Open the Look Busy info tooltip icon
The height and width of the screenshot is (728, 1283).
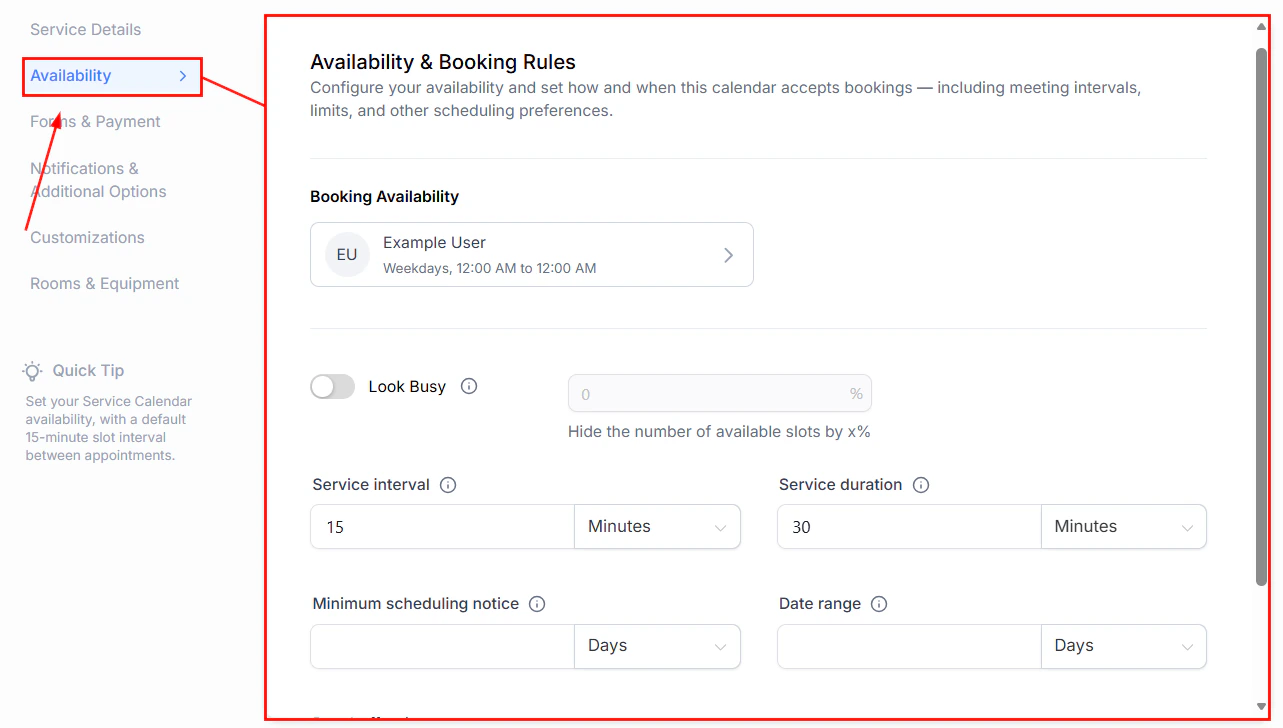468,386
